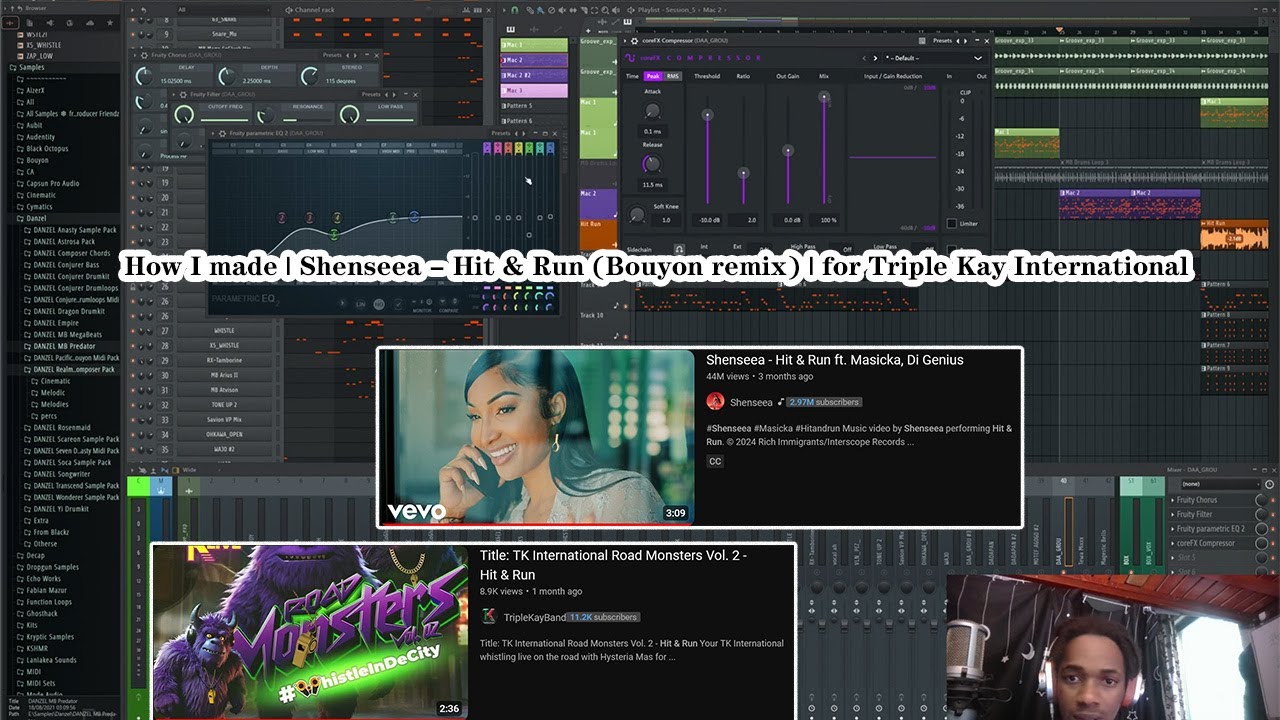Adjust the Ratio slider in compressor
Screen dimensions: 1280x720
click(743, 173)
